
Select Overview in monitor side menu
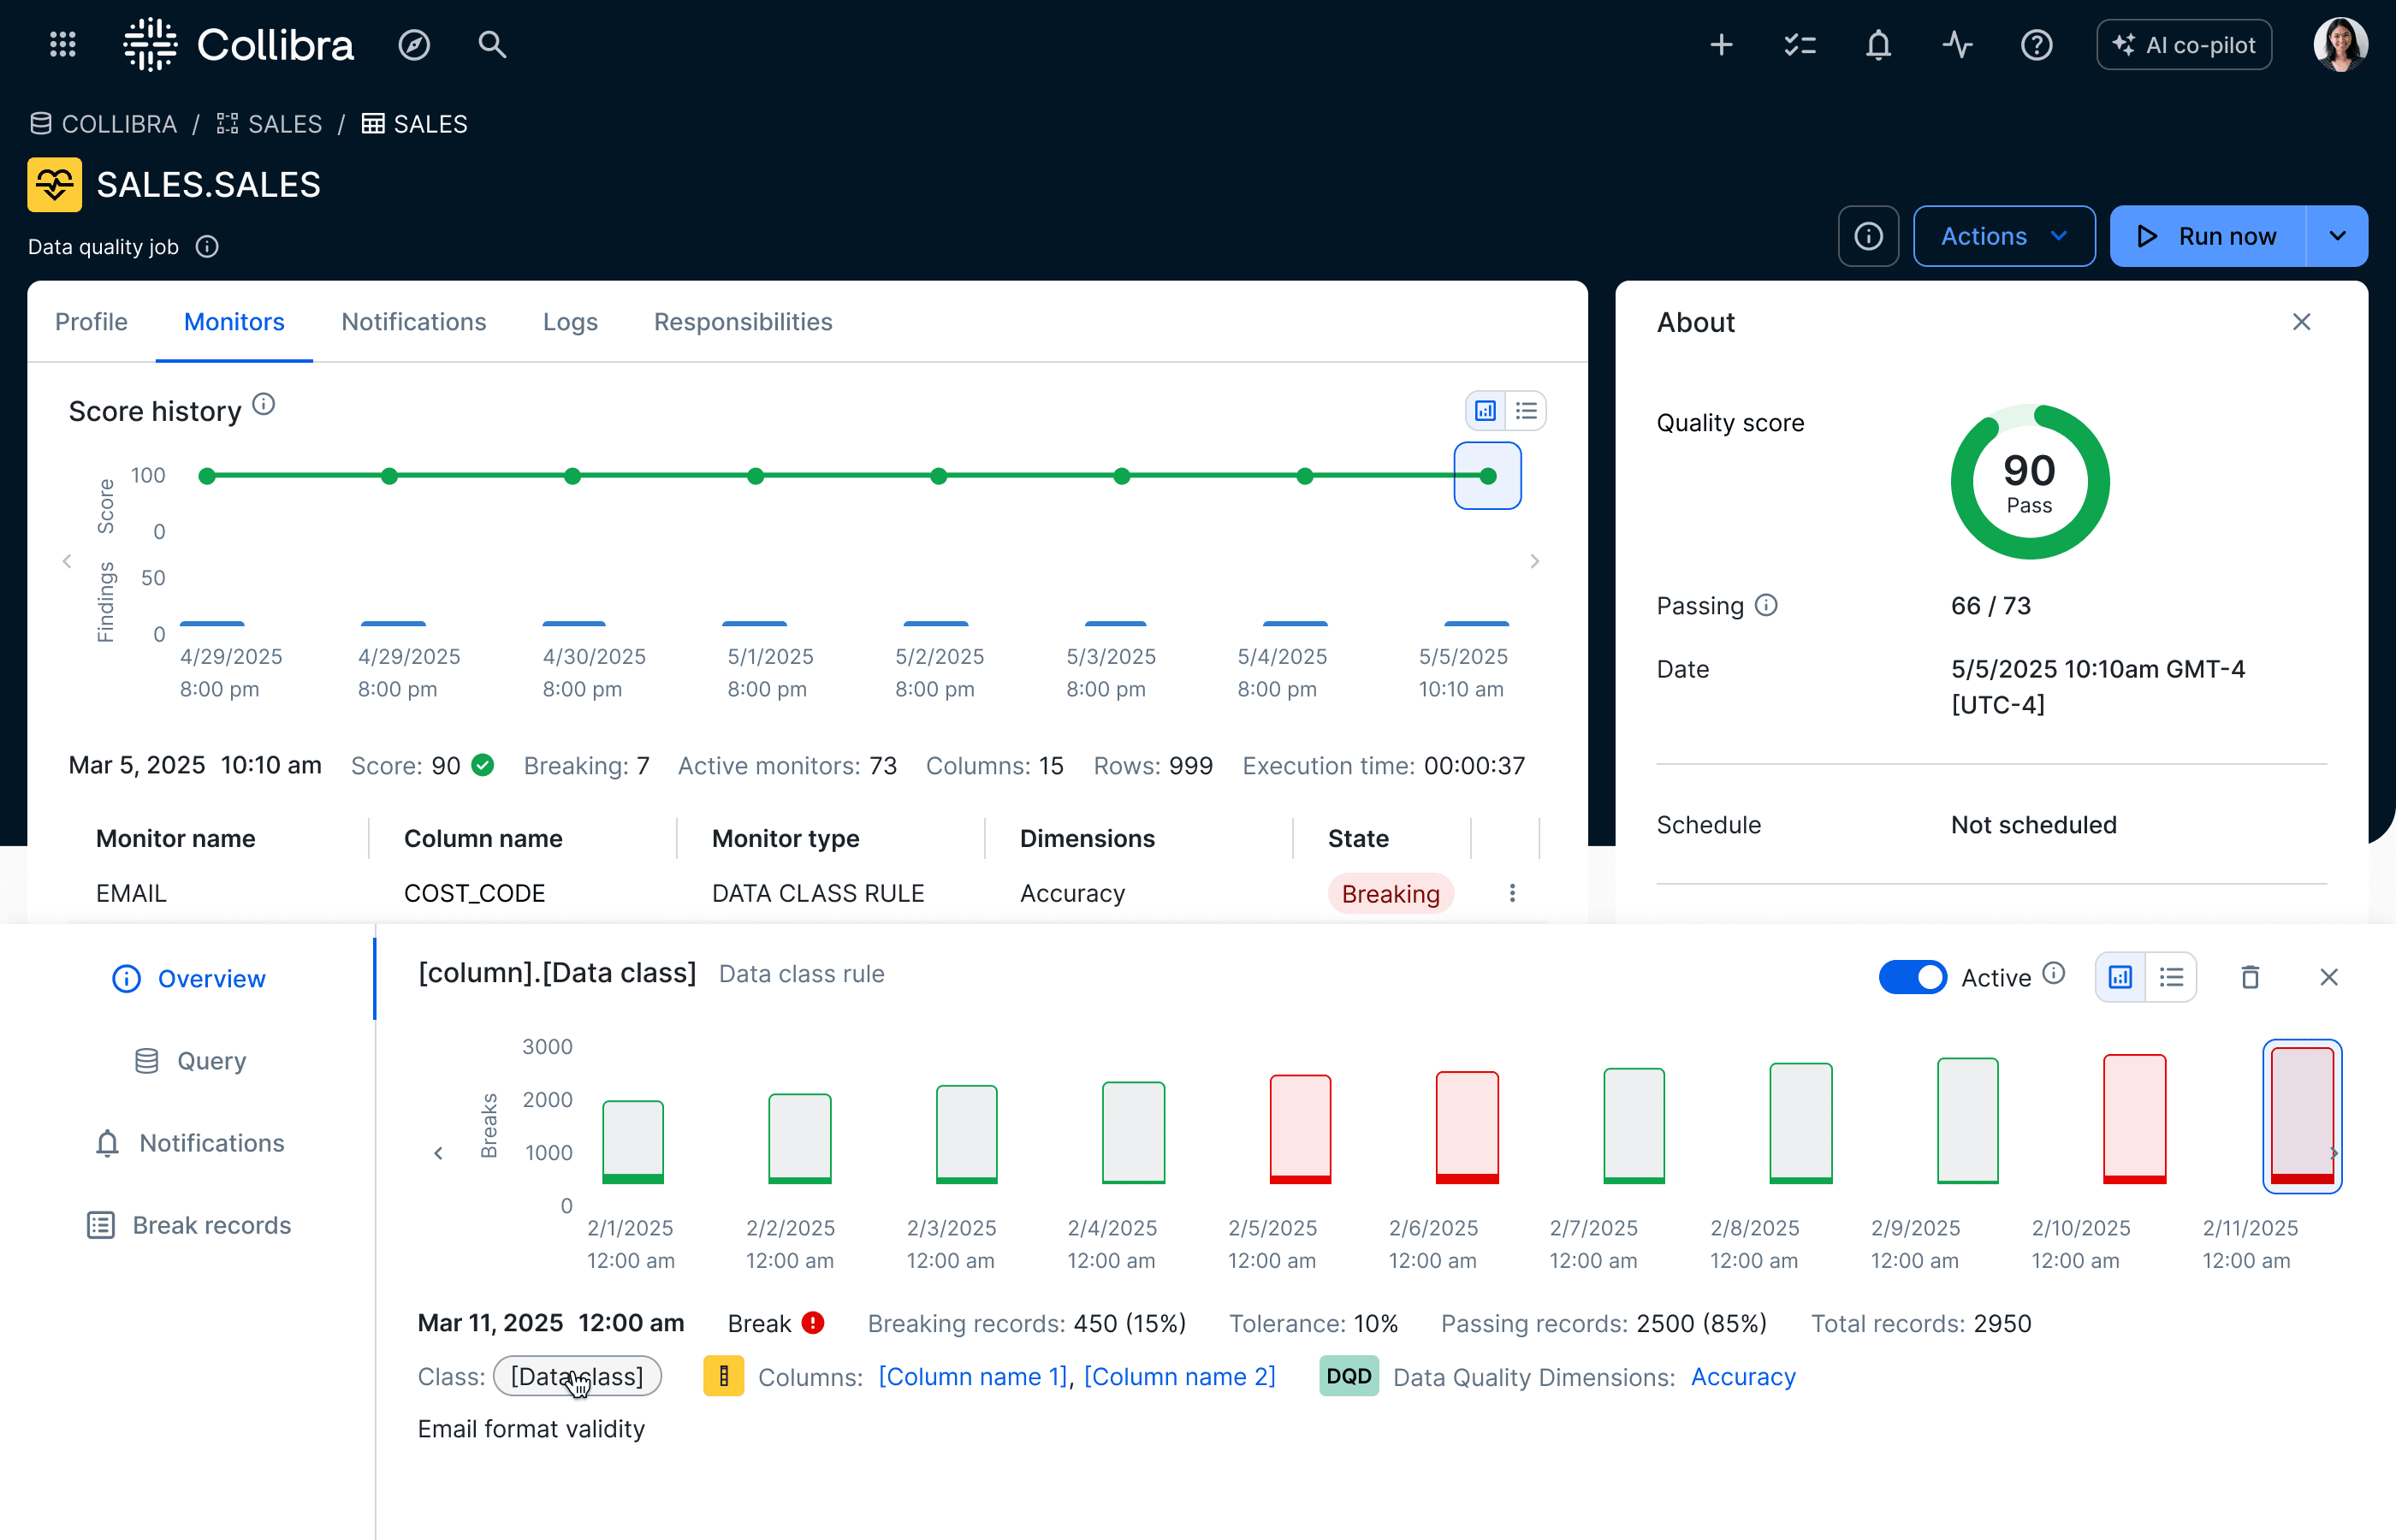[188, 978]
